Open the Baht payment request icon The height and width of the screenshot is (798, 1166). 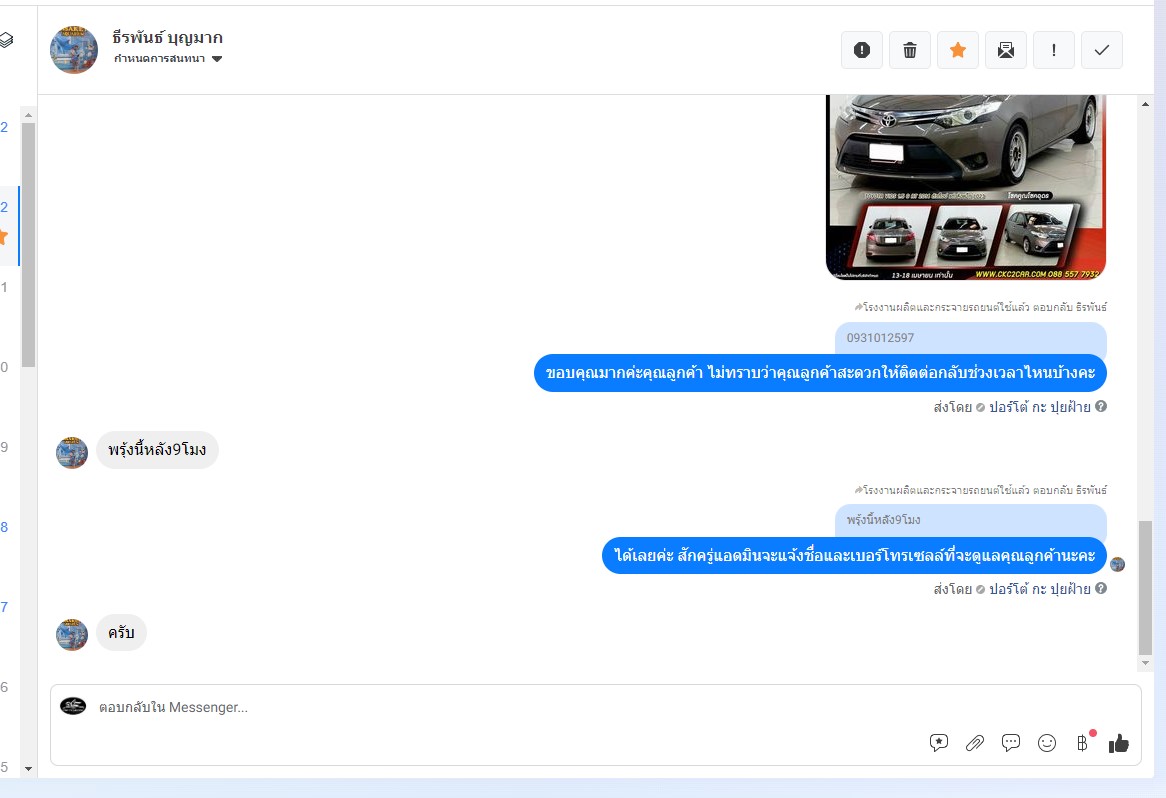click(1083, 742)
